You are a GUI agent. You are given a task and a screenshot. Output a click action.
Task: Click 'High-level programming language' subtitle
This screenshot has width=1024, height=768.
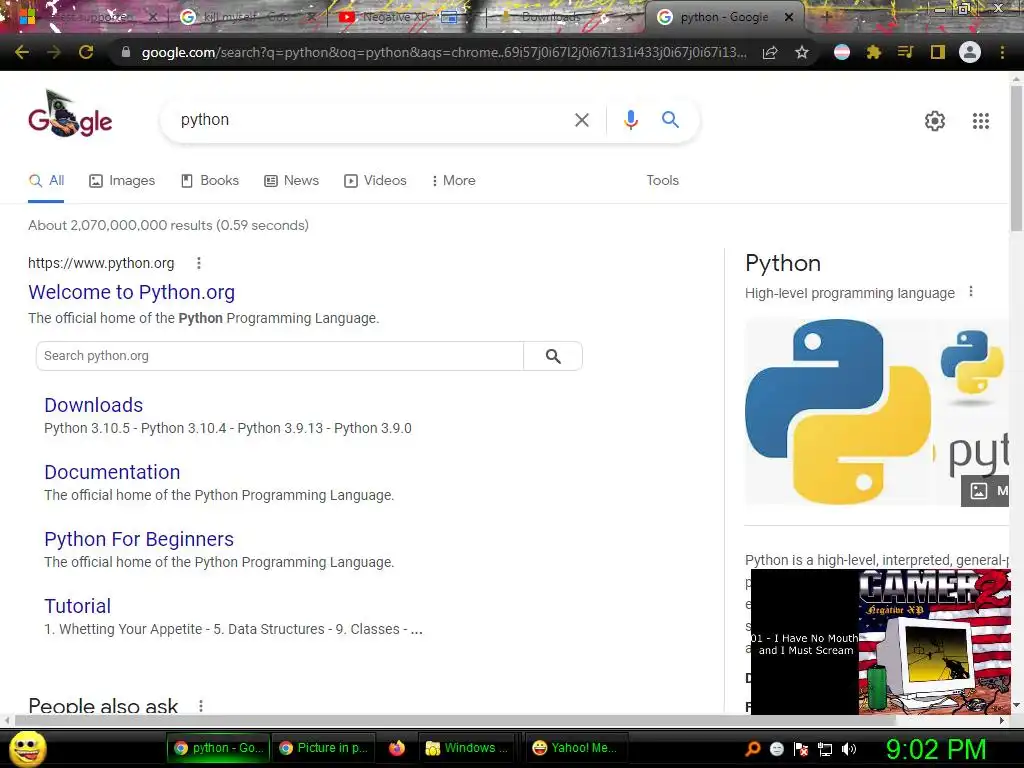pos(850,293)
